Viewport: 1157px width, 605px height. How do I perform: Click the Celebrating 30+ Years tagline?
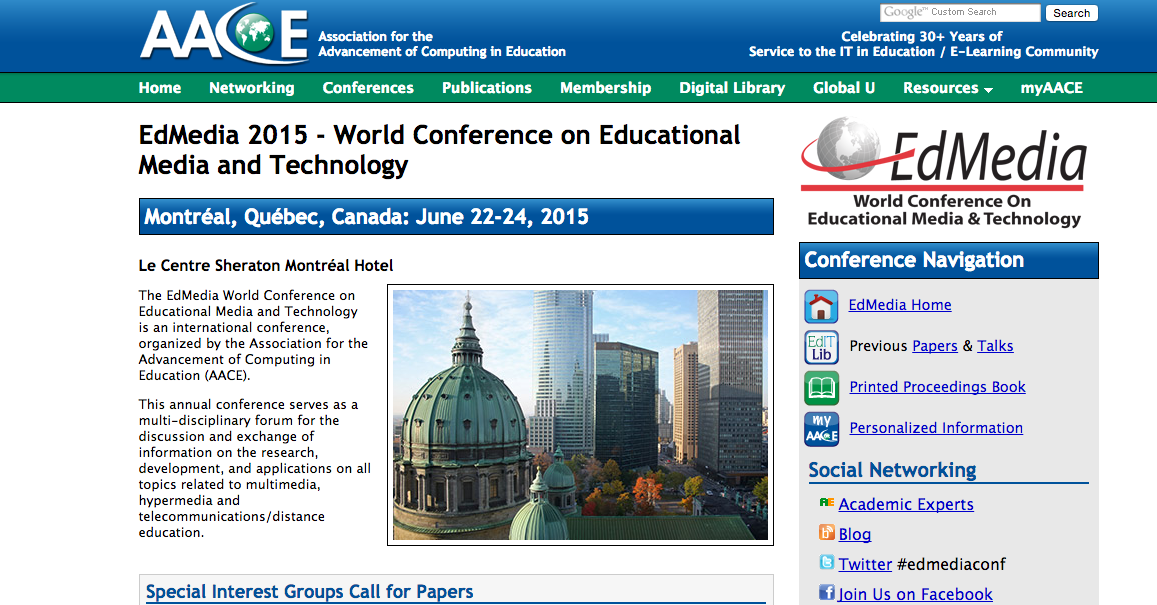click(923, 44)
